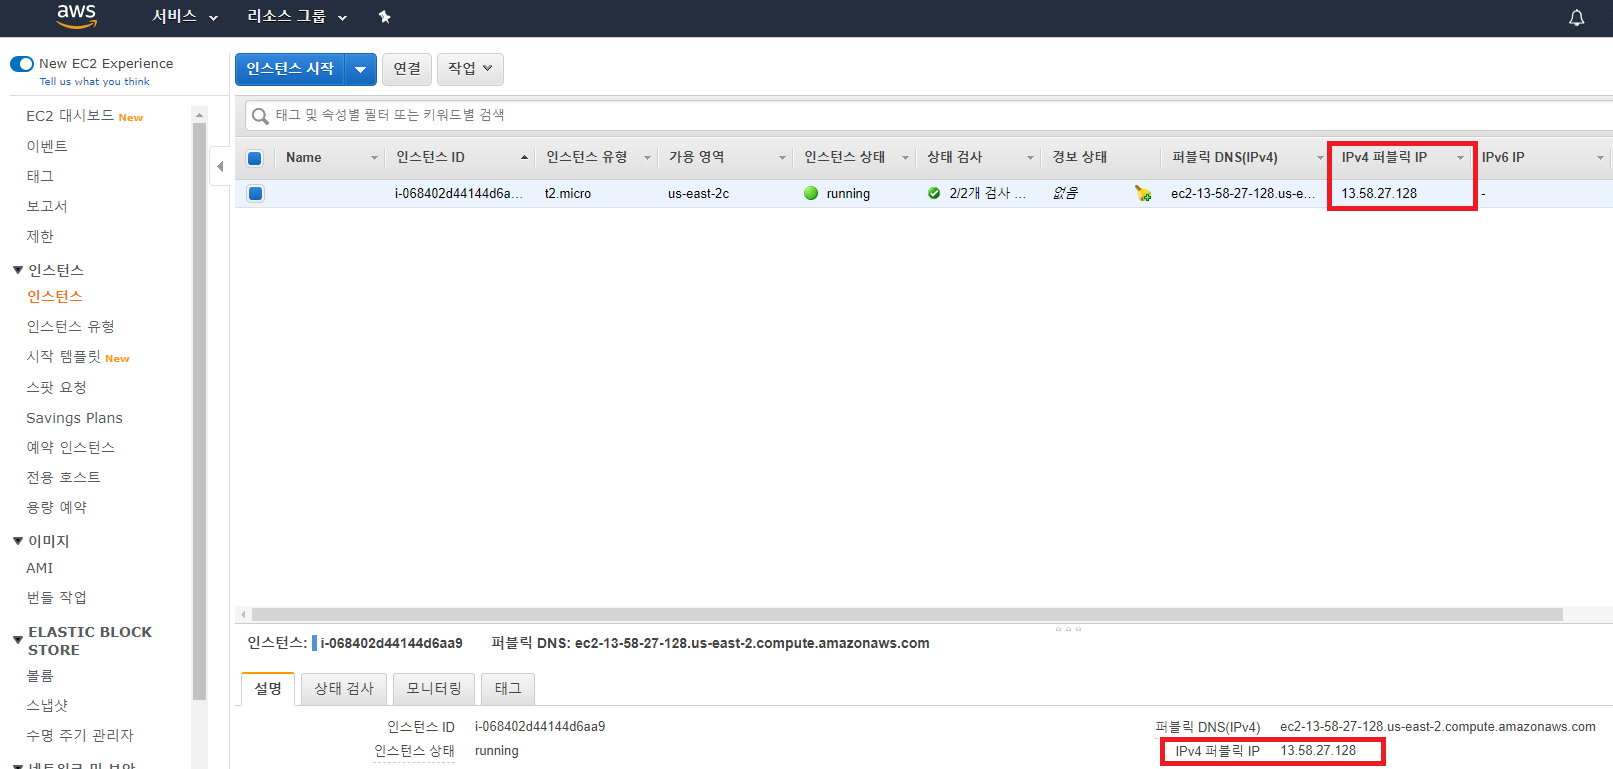Open 보고서 in sidebar

point(47,206)
